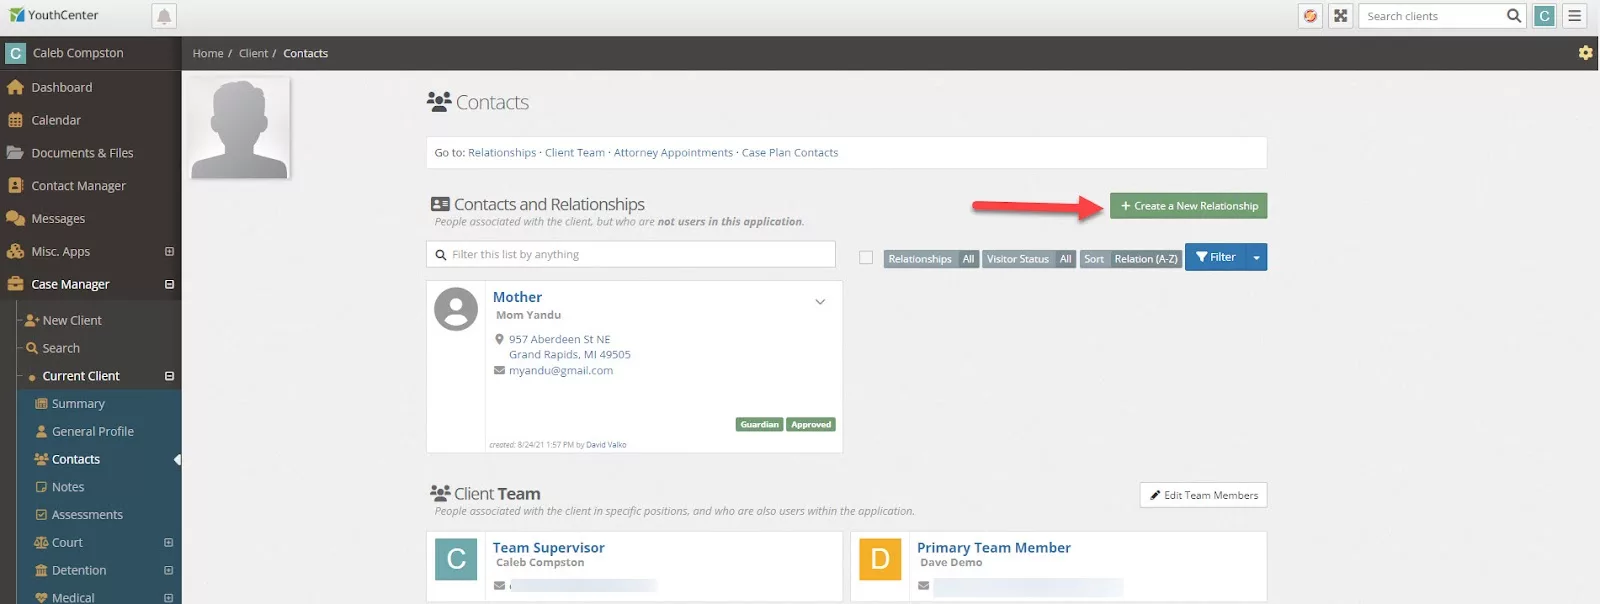
Task: Click the myandu@gmail.com email link
Action: [561, 371]
